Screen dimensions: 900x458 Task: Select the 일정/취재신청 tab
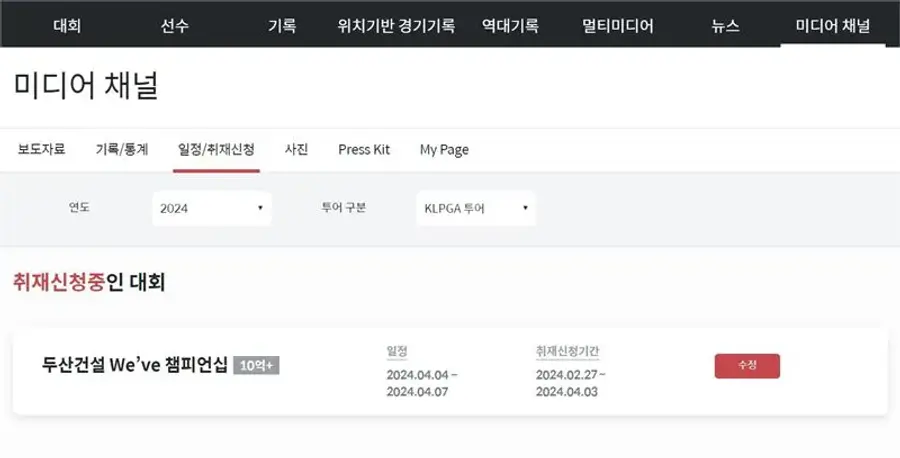[x=216, y=149]
